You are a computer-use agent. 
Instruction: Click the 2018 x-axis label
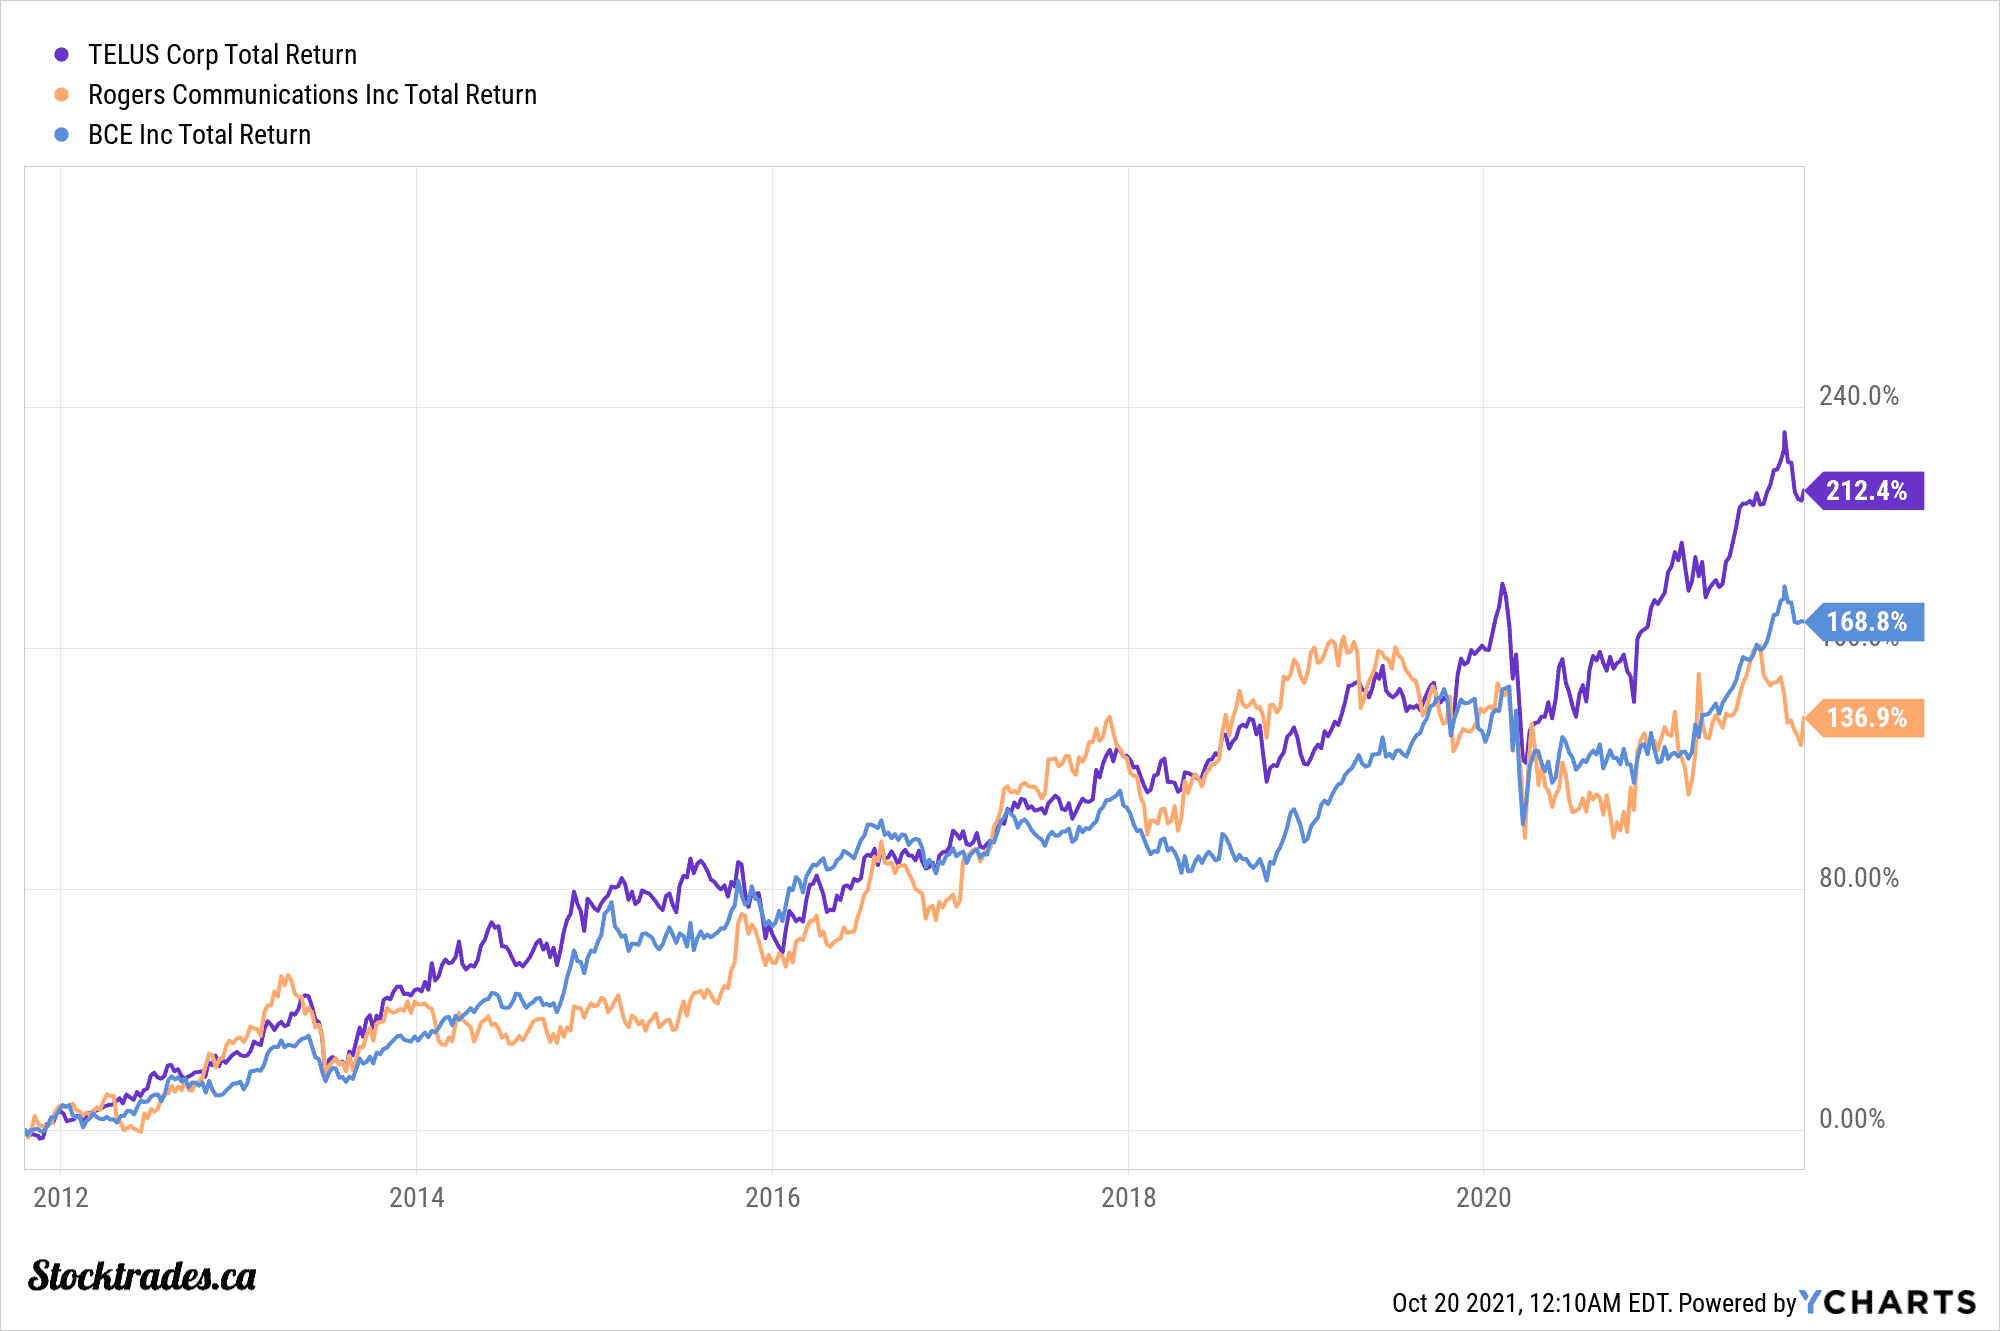(x=1128, y=1198)
